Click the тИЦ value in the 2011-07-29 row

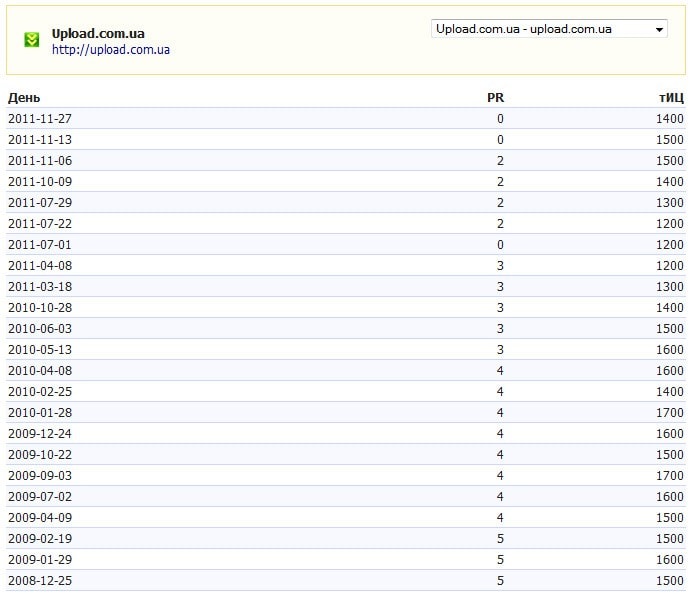(670, 203)
